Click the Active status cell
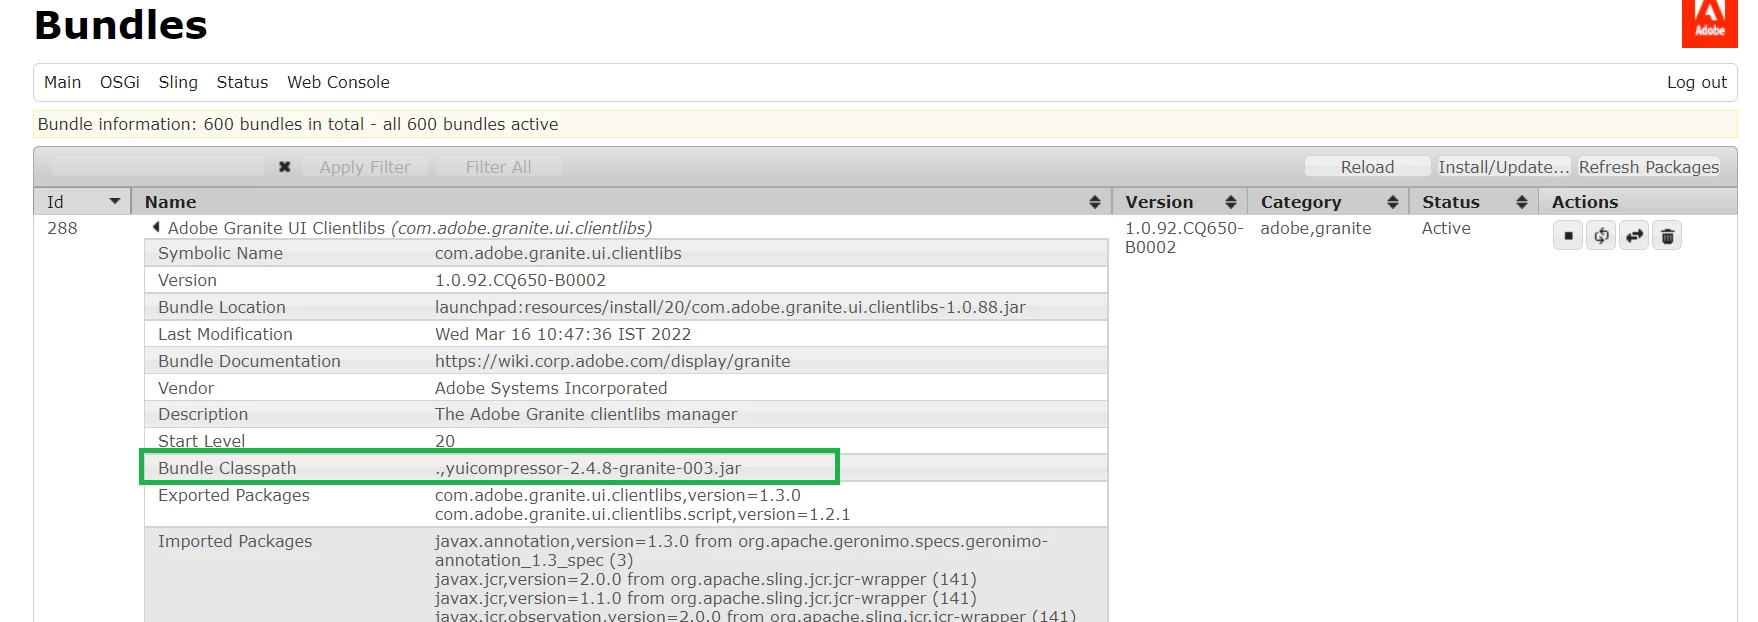The height and width of the screenshot is (622, 1758). pyautogui.click(x=1446, y=228)
